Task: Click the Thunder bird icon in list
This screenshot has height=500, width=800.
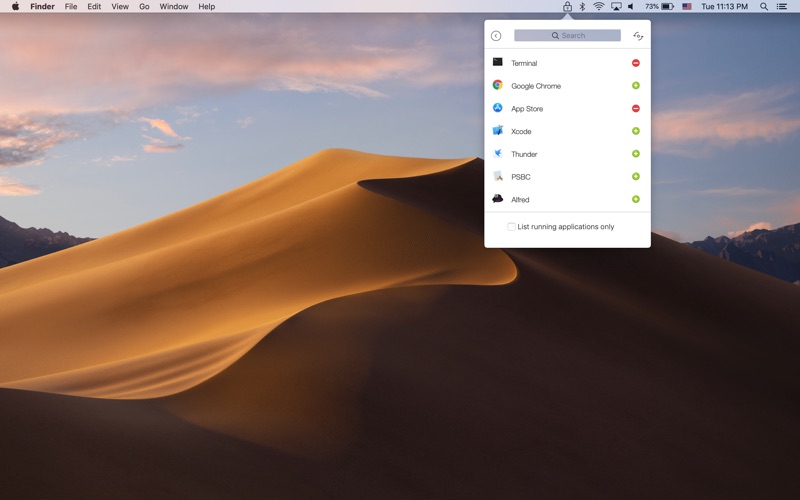Action: point(497,153)
